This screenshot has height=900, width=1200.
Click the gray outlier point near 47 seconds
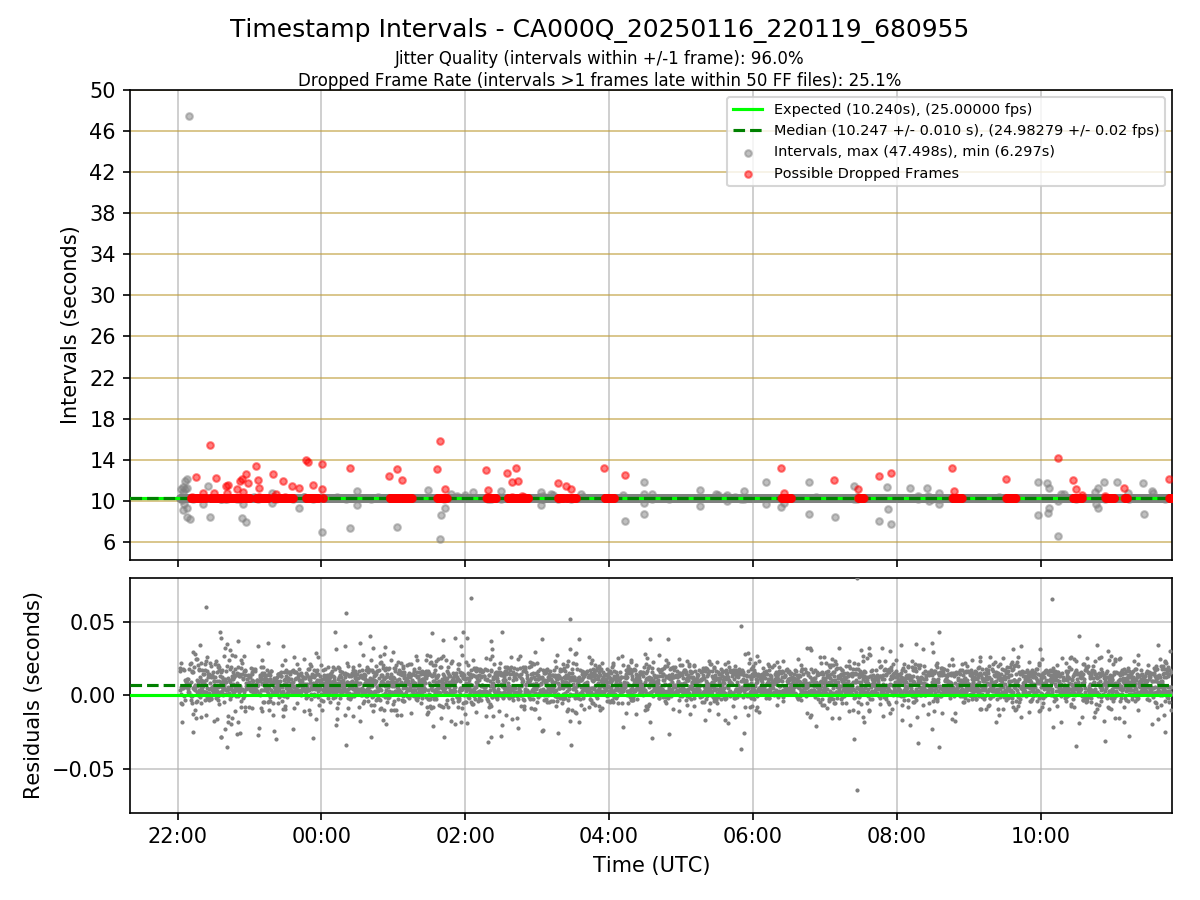point(189,116)
